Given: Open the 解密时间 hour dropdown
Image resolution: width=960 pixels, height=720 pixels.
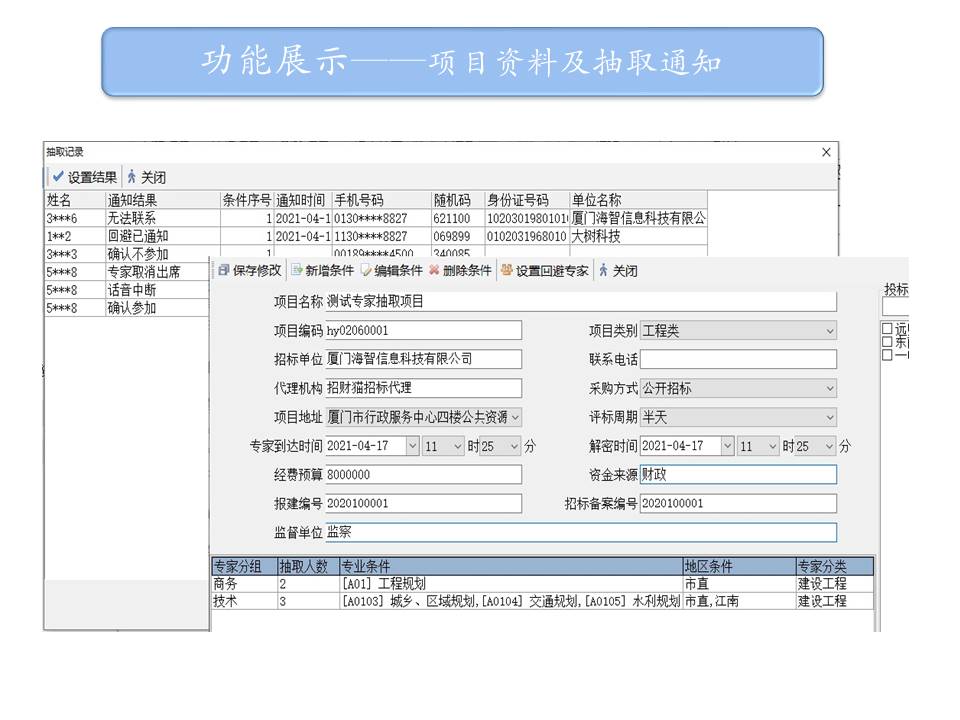Looking at the screenshot, I should [x=773, y=446].
